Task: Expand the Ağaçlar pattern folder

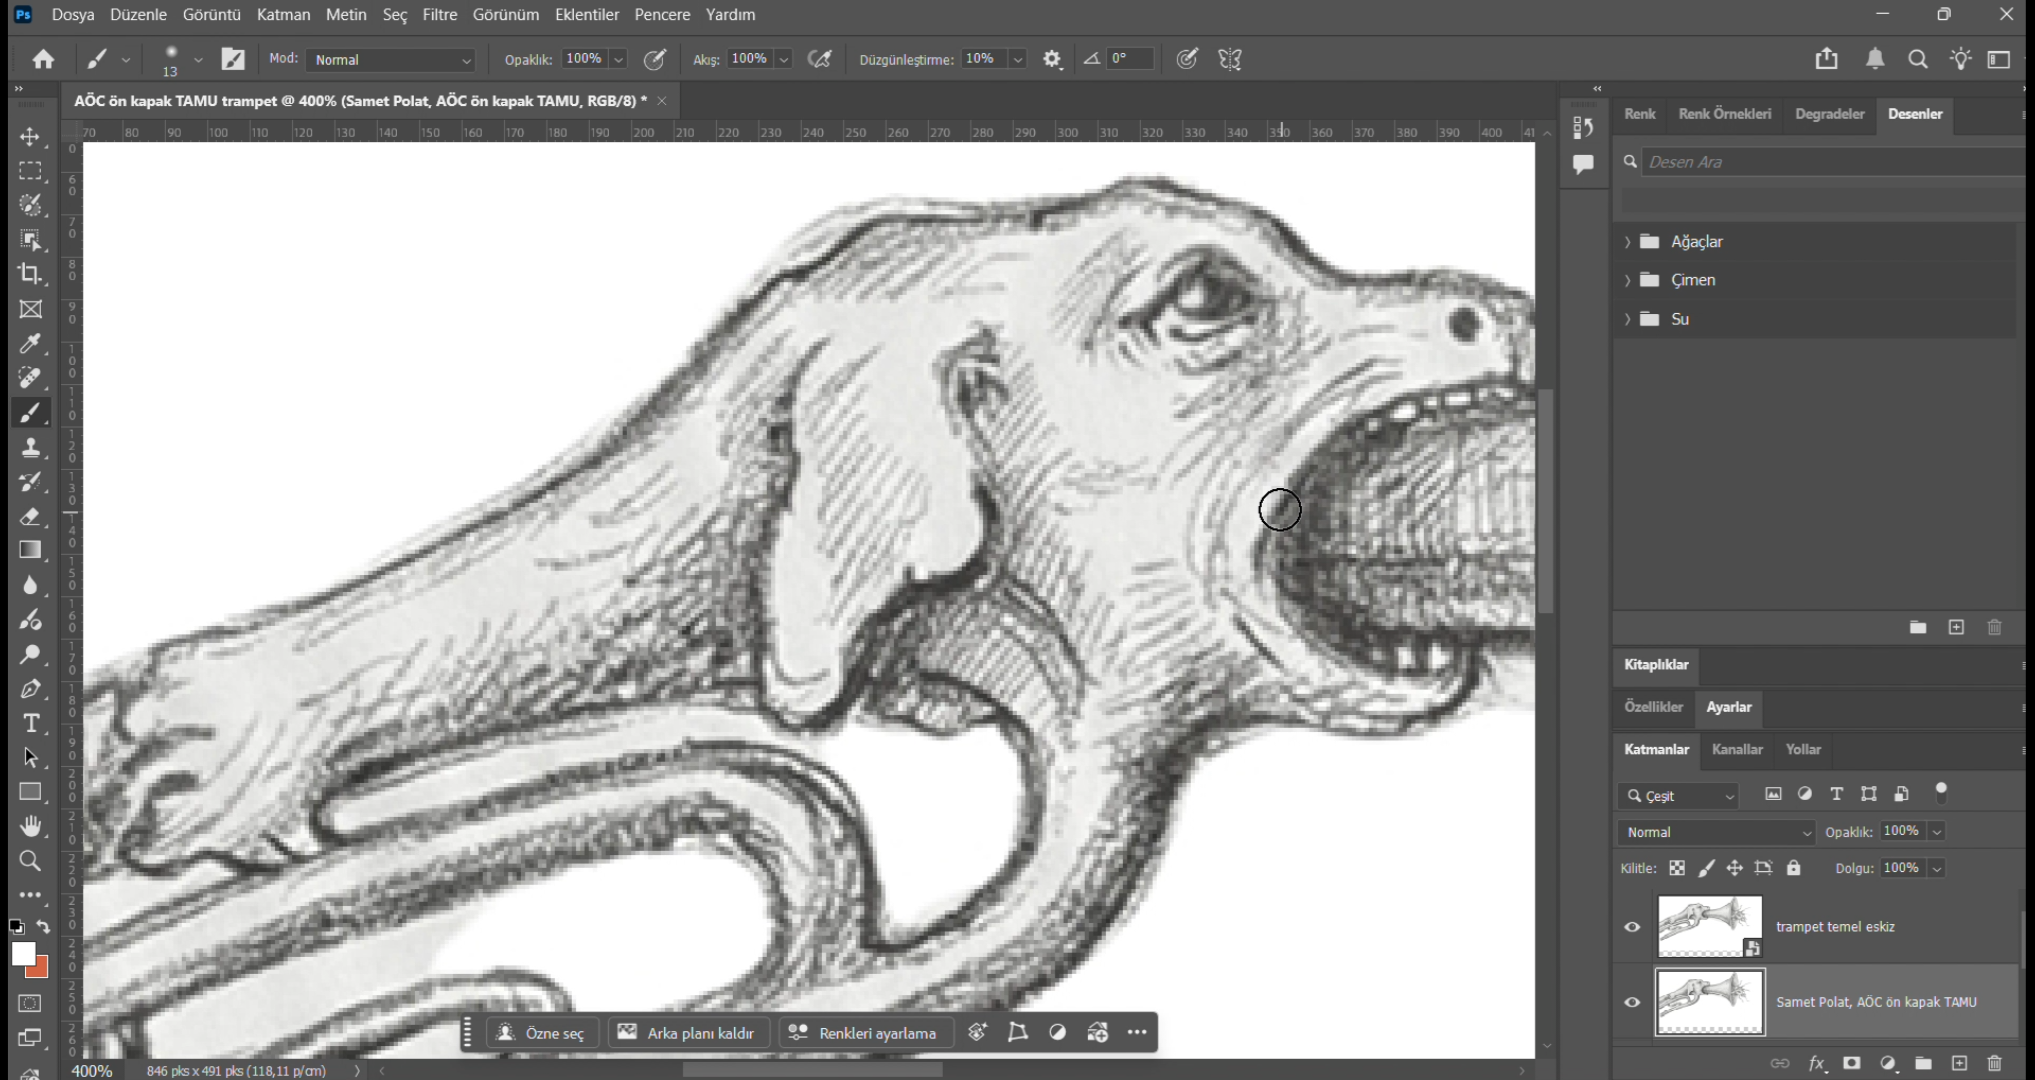Action: tap(1627, 242)
